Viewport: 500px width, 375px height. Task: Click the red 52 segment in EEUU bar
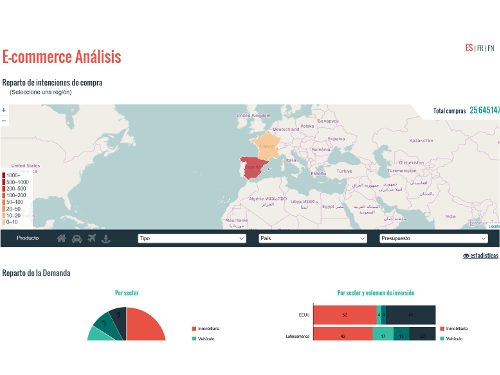click(x=345, y=315)
